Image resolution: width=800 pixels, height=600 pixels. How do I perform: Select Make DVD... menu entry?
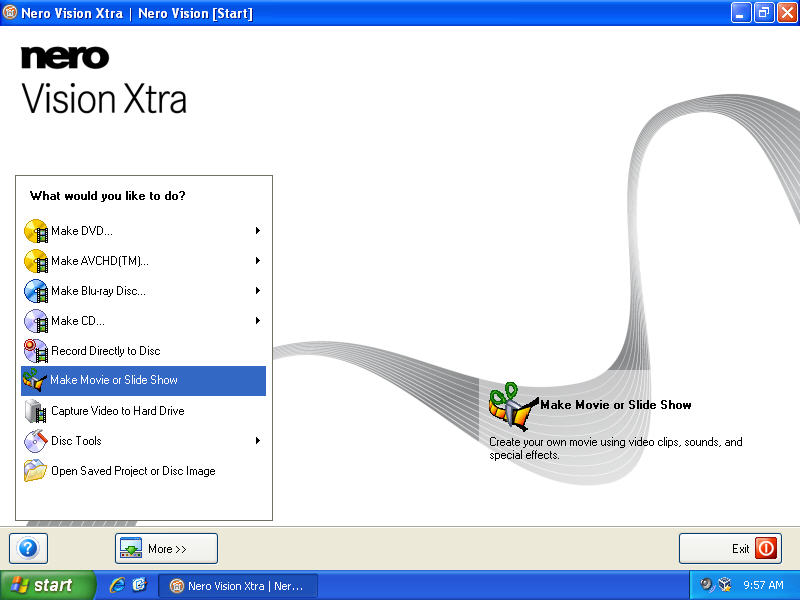[143, 231]
